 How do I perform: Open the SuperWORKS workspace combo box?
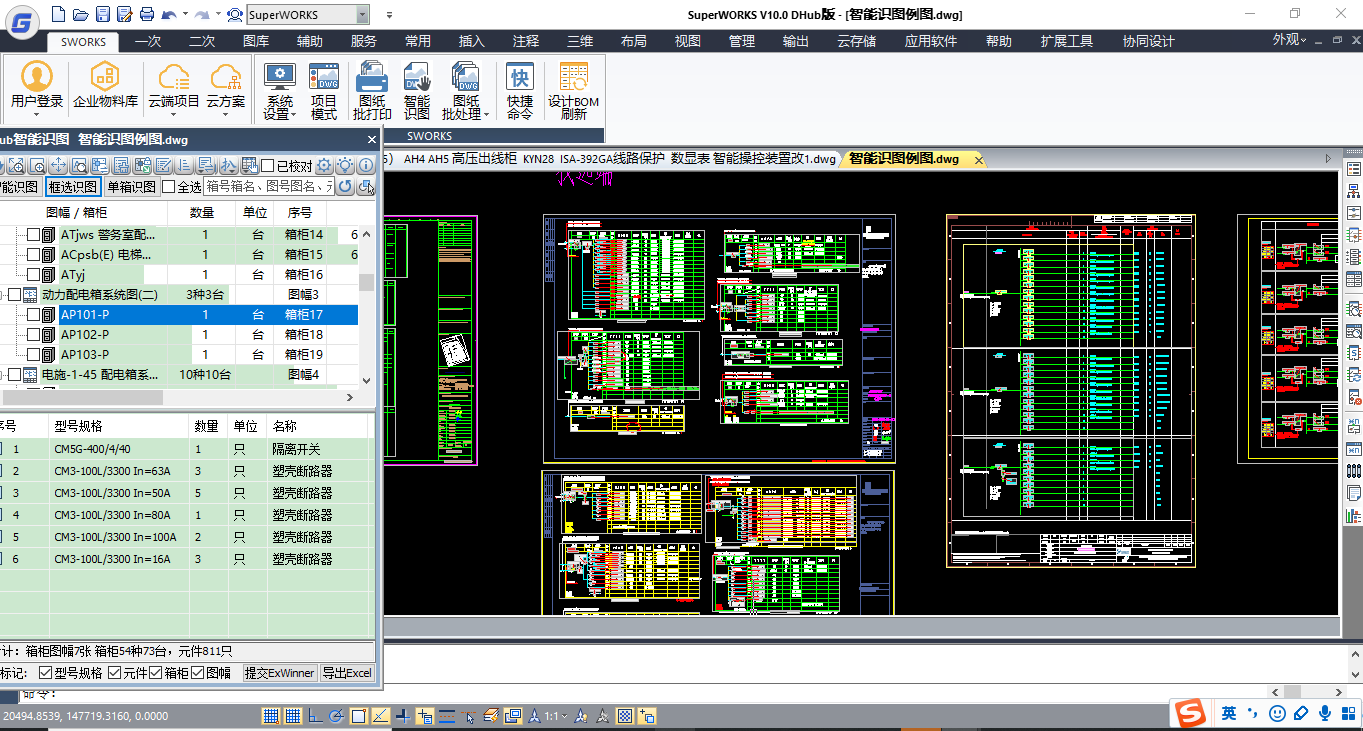point(307,14)
